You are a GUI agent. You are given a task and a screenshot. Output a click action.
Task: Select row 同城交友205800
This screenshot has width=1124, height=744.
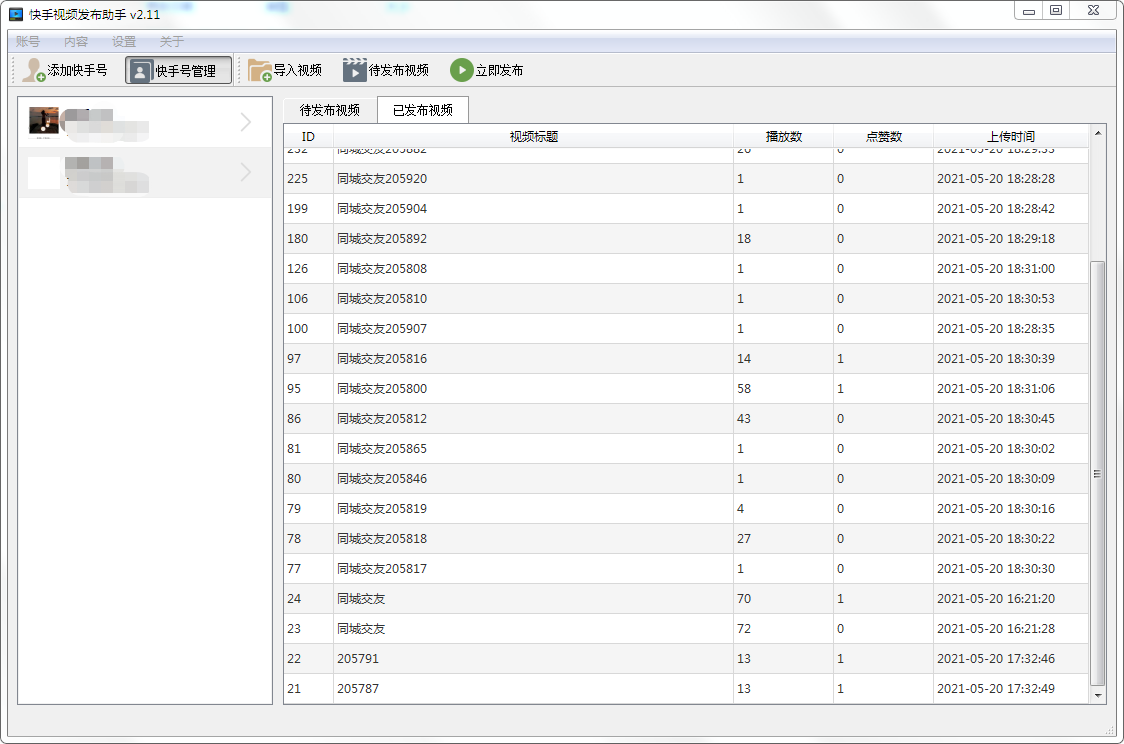click(x=686, y=388)
